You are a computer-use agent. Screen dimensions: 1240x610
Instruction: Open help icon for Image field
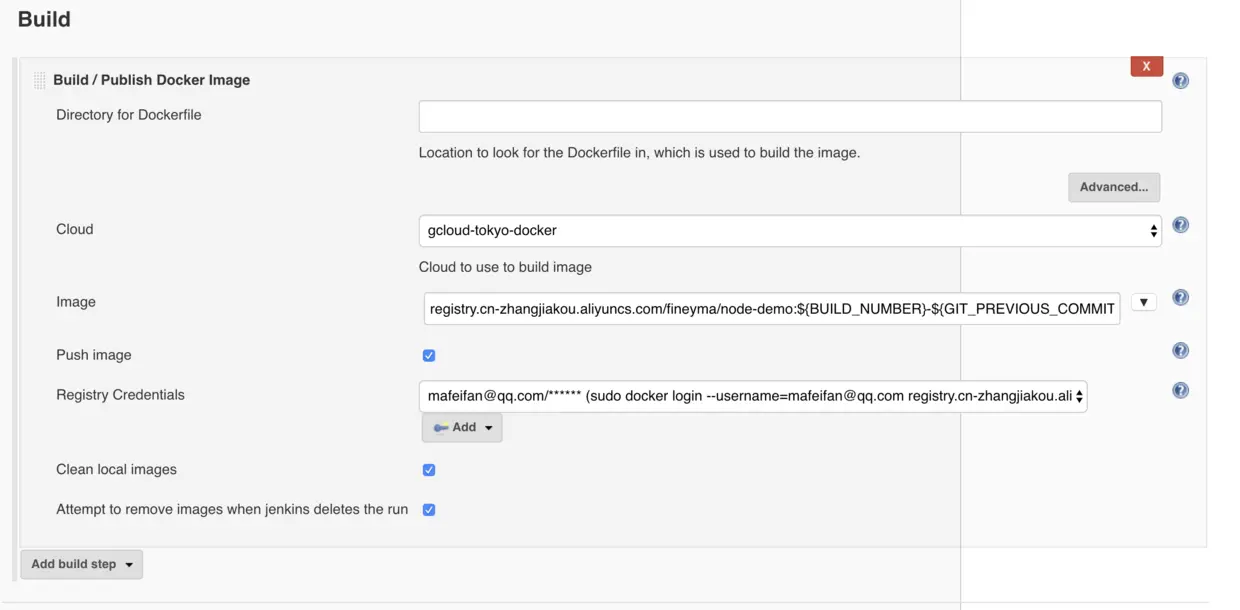[1181, 298]
